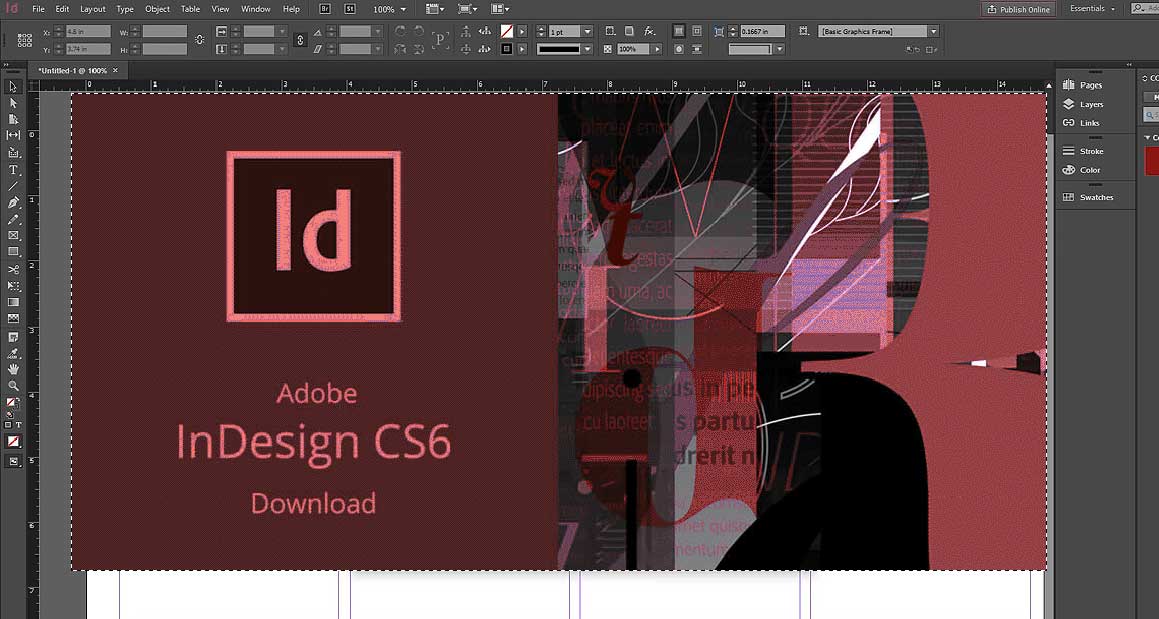Open the Layout menu
Screen dimensions: 1159x619
click(x=93, y=9)
